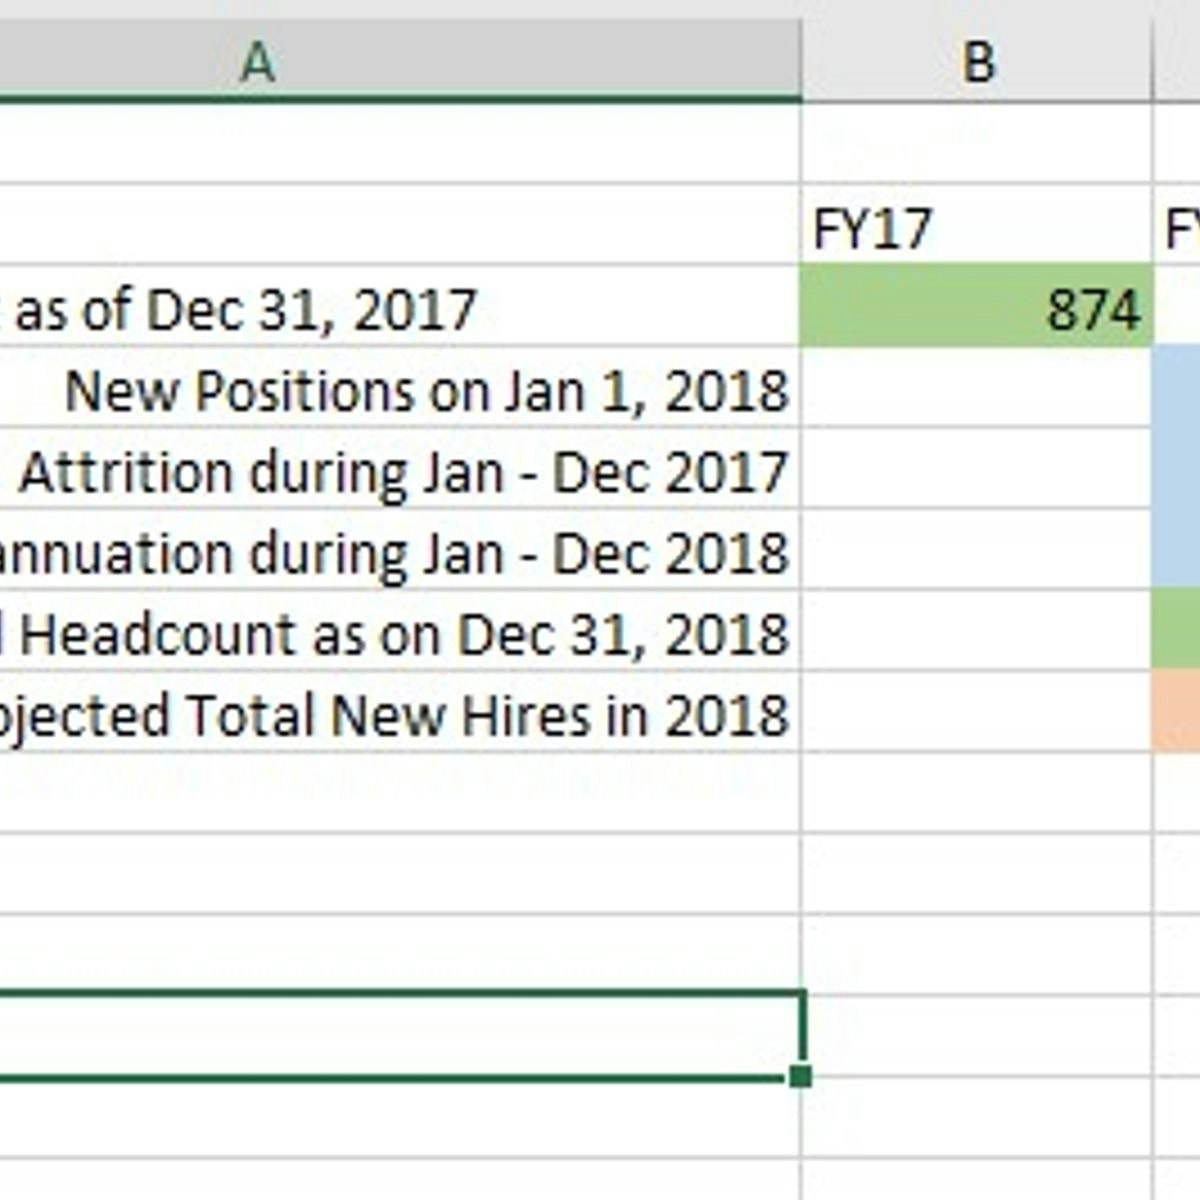Select empty column B cell beside New Positions
The image size is (1200, 1200).
coord(975,389)
